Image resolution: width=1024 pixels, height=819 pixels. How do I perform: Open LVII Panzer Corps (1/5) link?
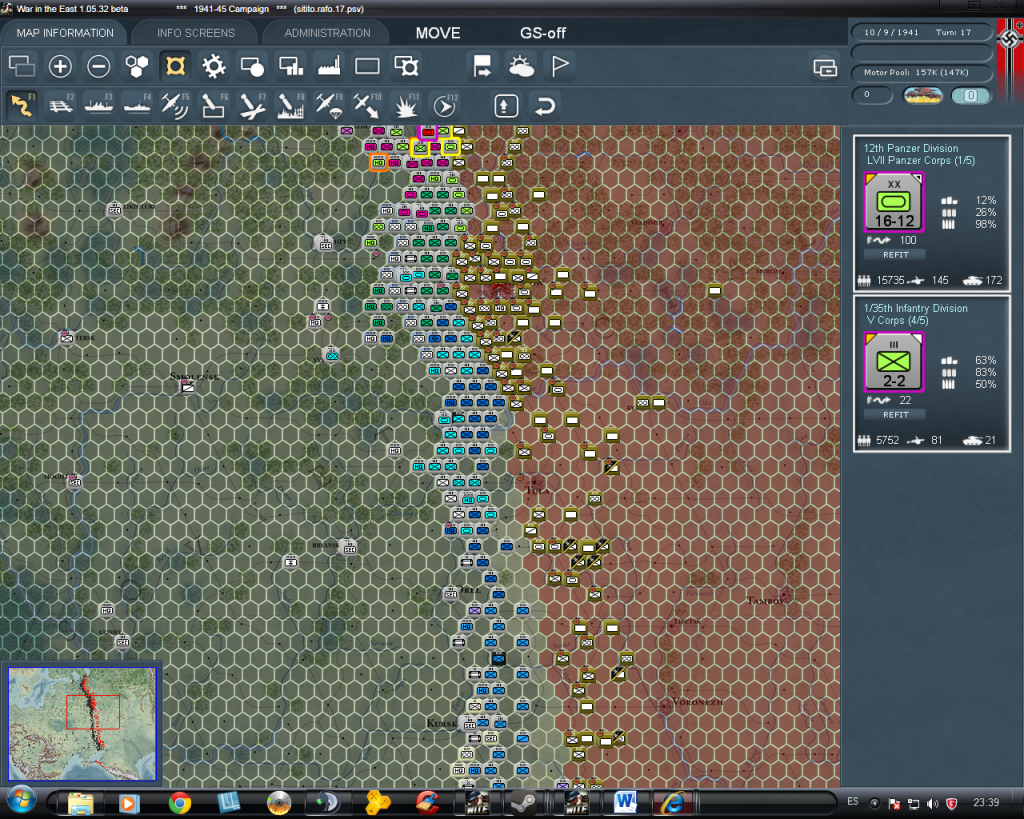tap(921, 161)
